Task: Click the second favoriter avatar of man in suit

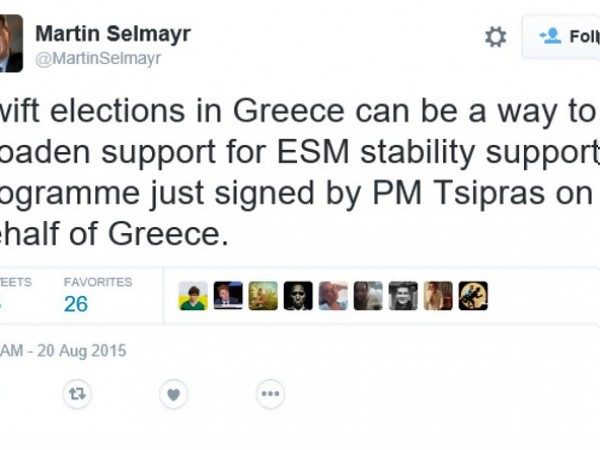Action: pyautogui.click(x=228, y=296)
